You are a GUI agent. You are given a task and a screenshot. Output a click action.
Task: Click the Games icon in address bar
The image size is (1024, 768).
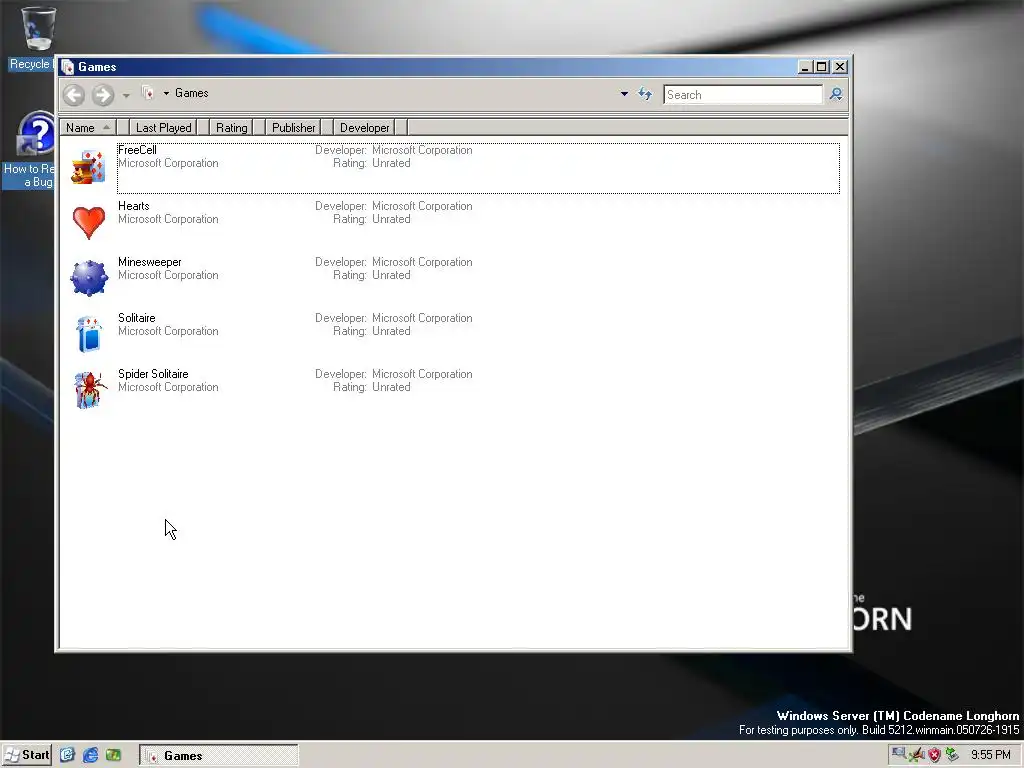click(x=149, y=93)
